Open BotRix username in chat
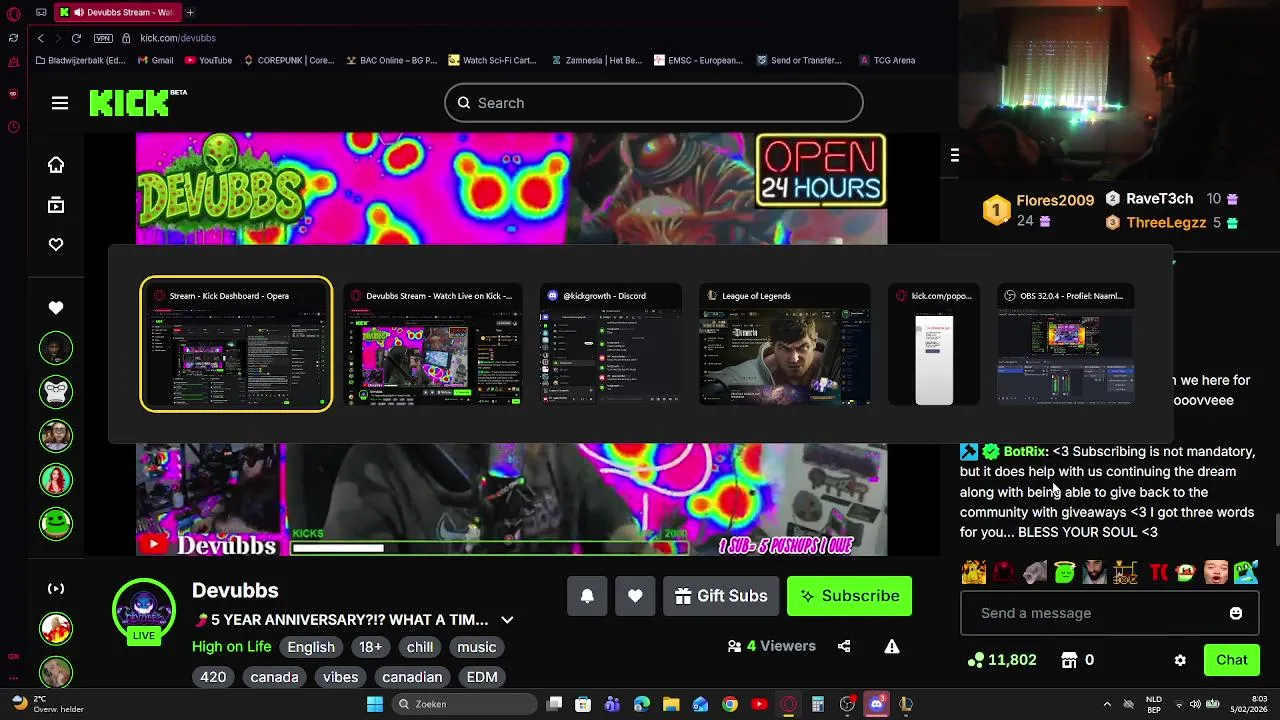 [1025, 451]
